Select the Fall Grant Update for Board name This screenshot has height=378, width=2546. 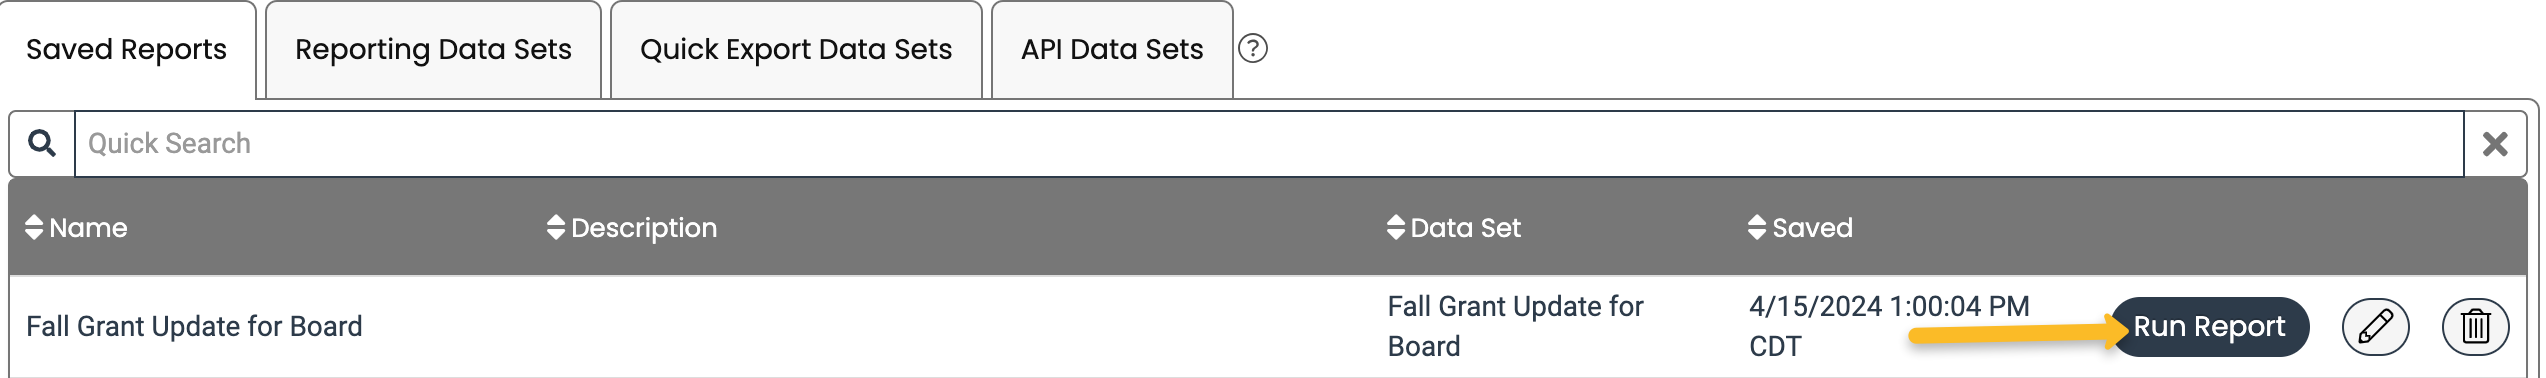[194, 326]
